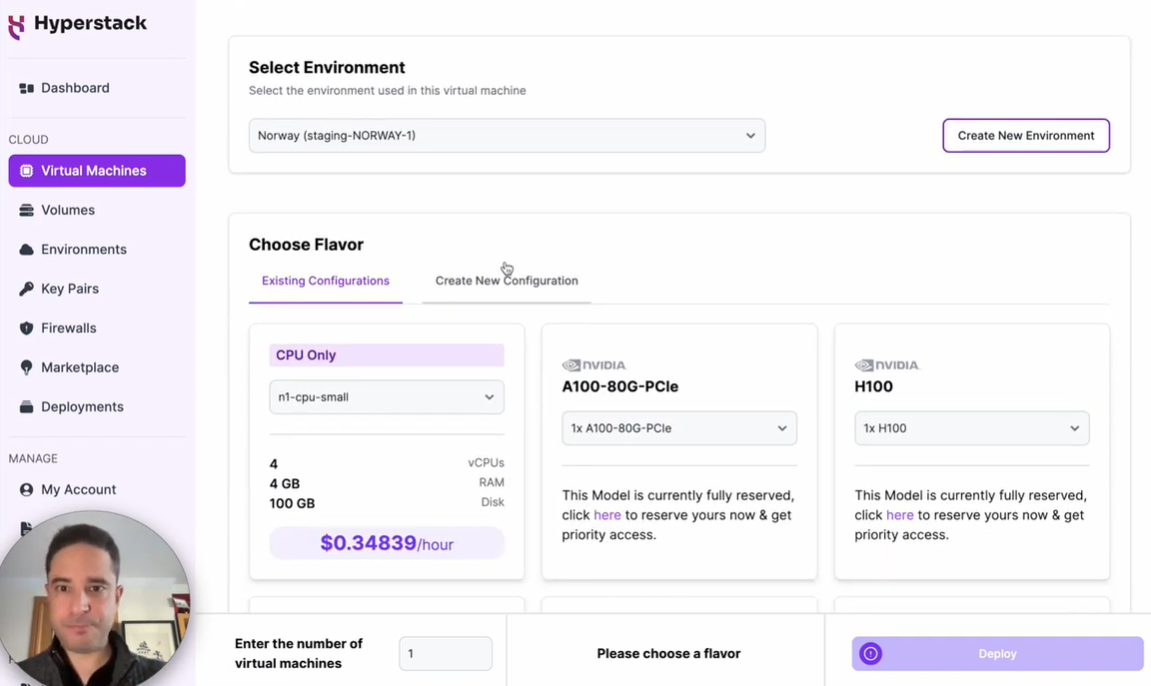Select the Existing Configurations tab
1151x686 pixels.
point(325,283)
